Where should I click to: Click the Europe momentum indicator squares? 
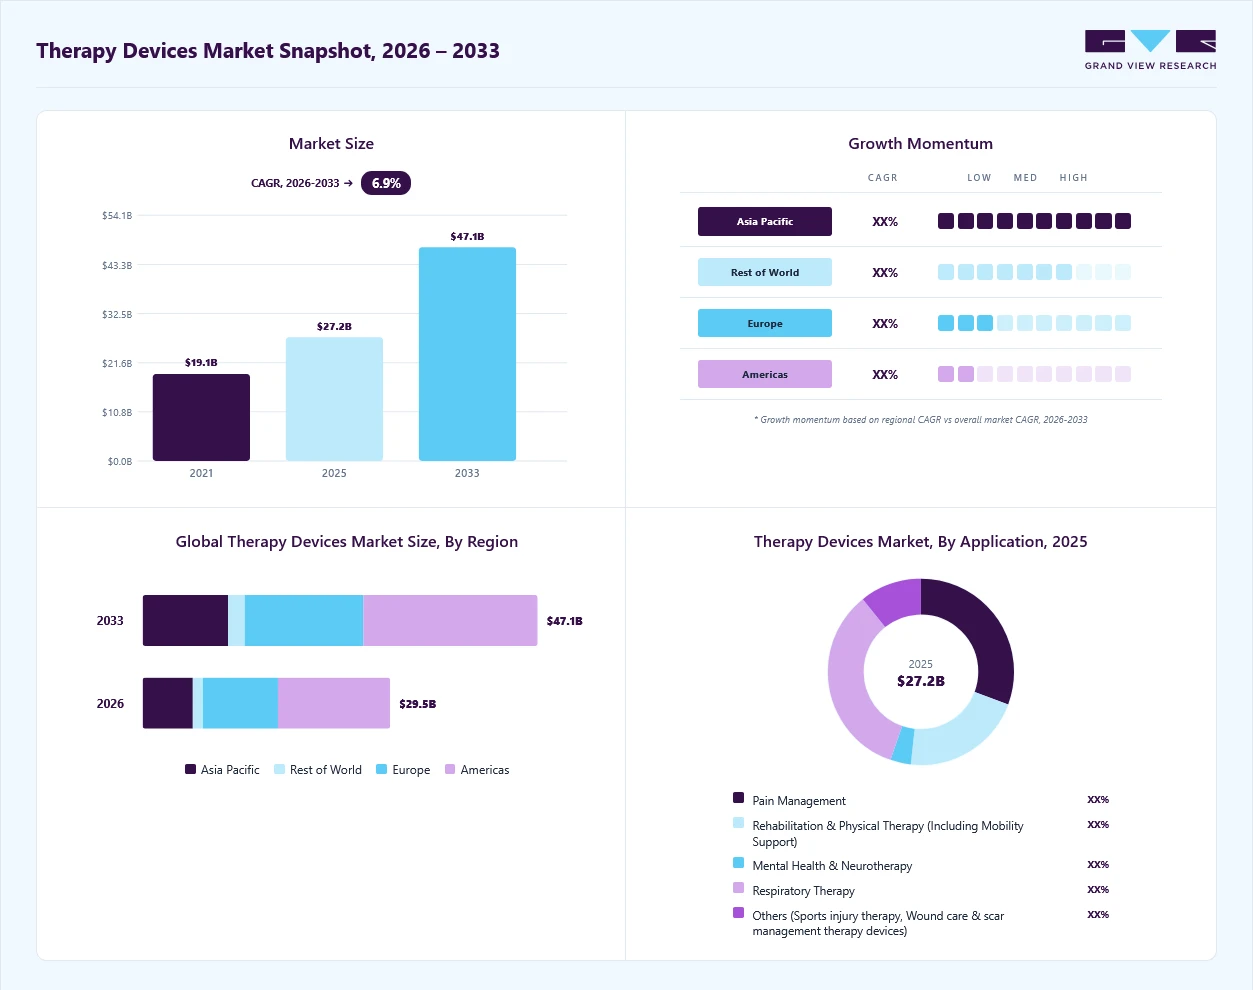pos(1034,323)
